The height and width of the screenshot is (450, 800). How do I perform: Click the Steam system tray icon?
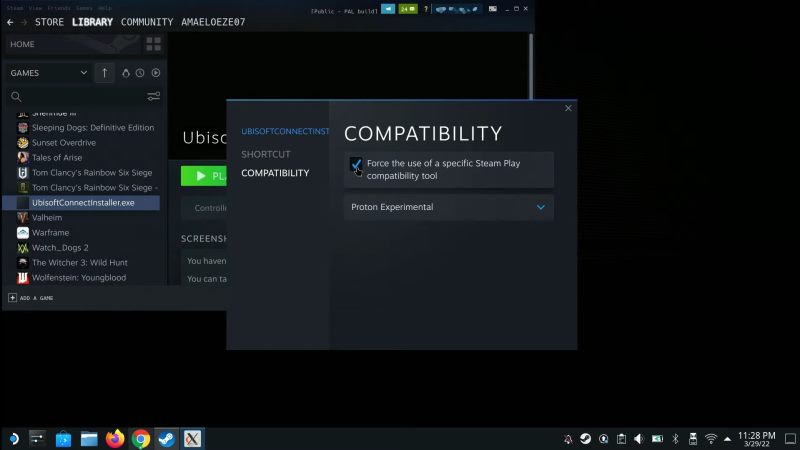[x=585, y=439]
